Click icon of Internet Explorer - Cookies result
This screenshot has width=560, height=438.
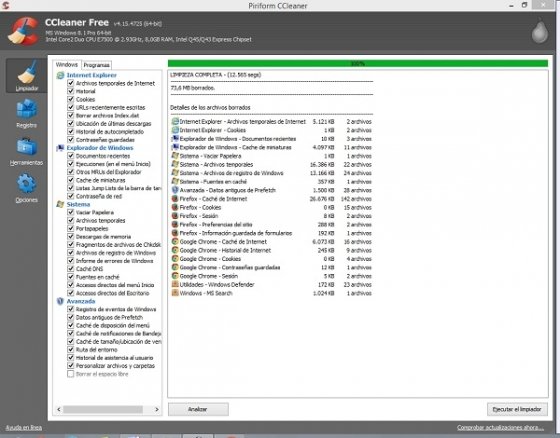(x=175, y=130)
